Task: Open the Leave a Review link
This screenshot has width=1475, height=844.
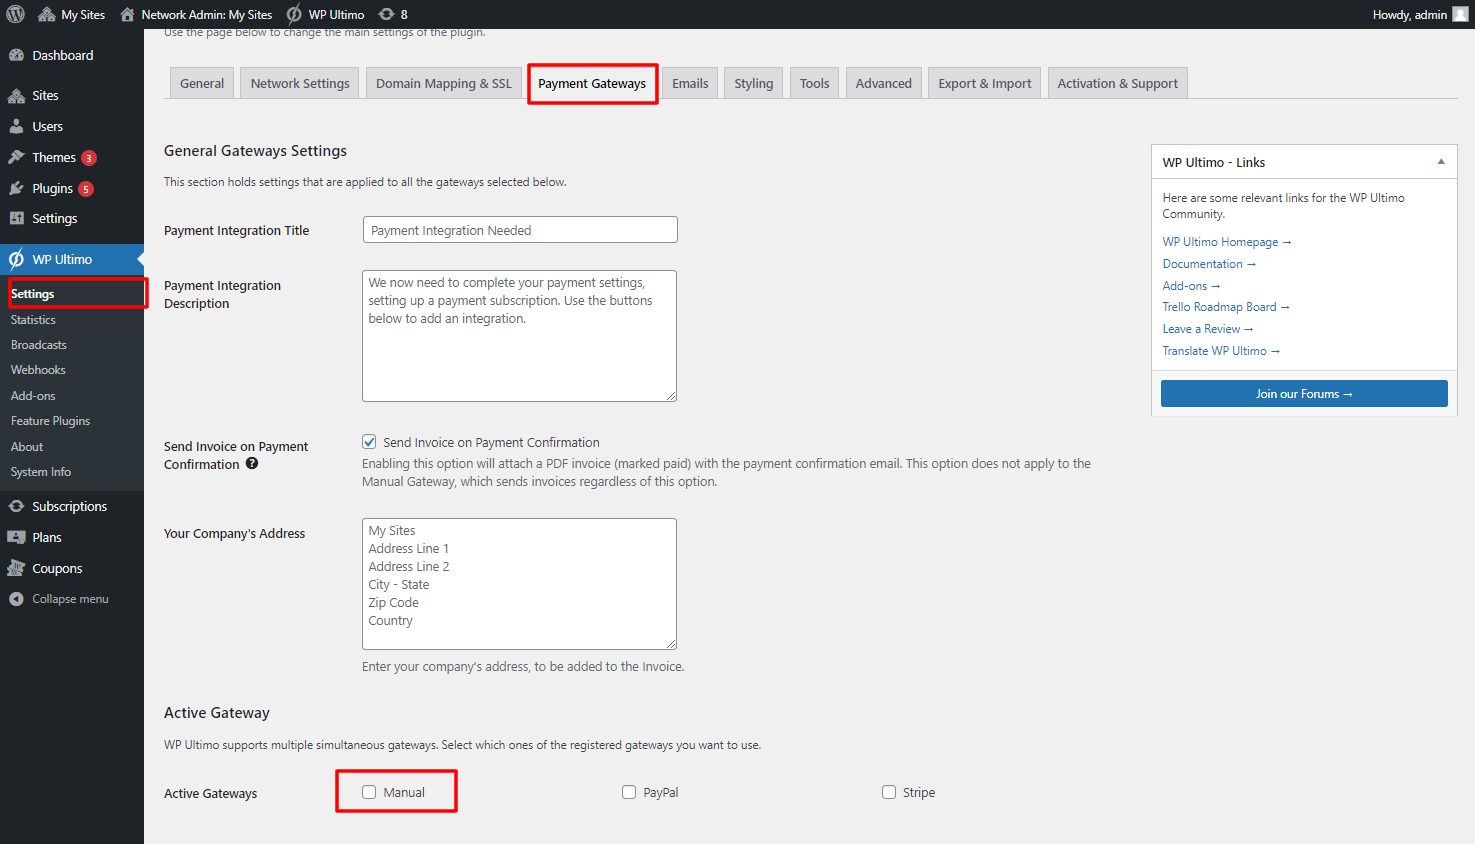Action: tap(1207, 329)
